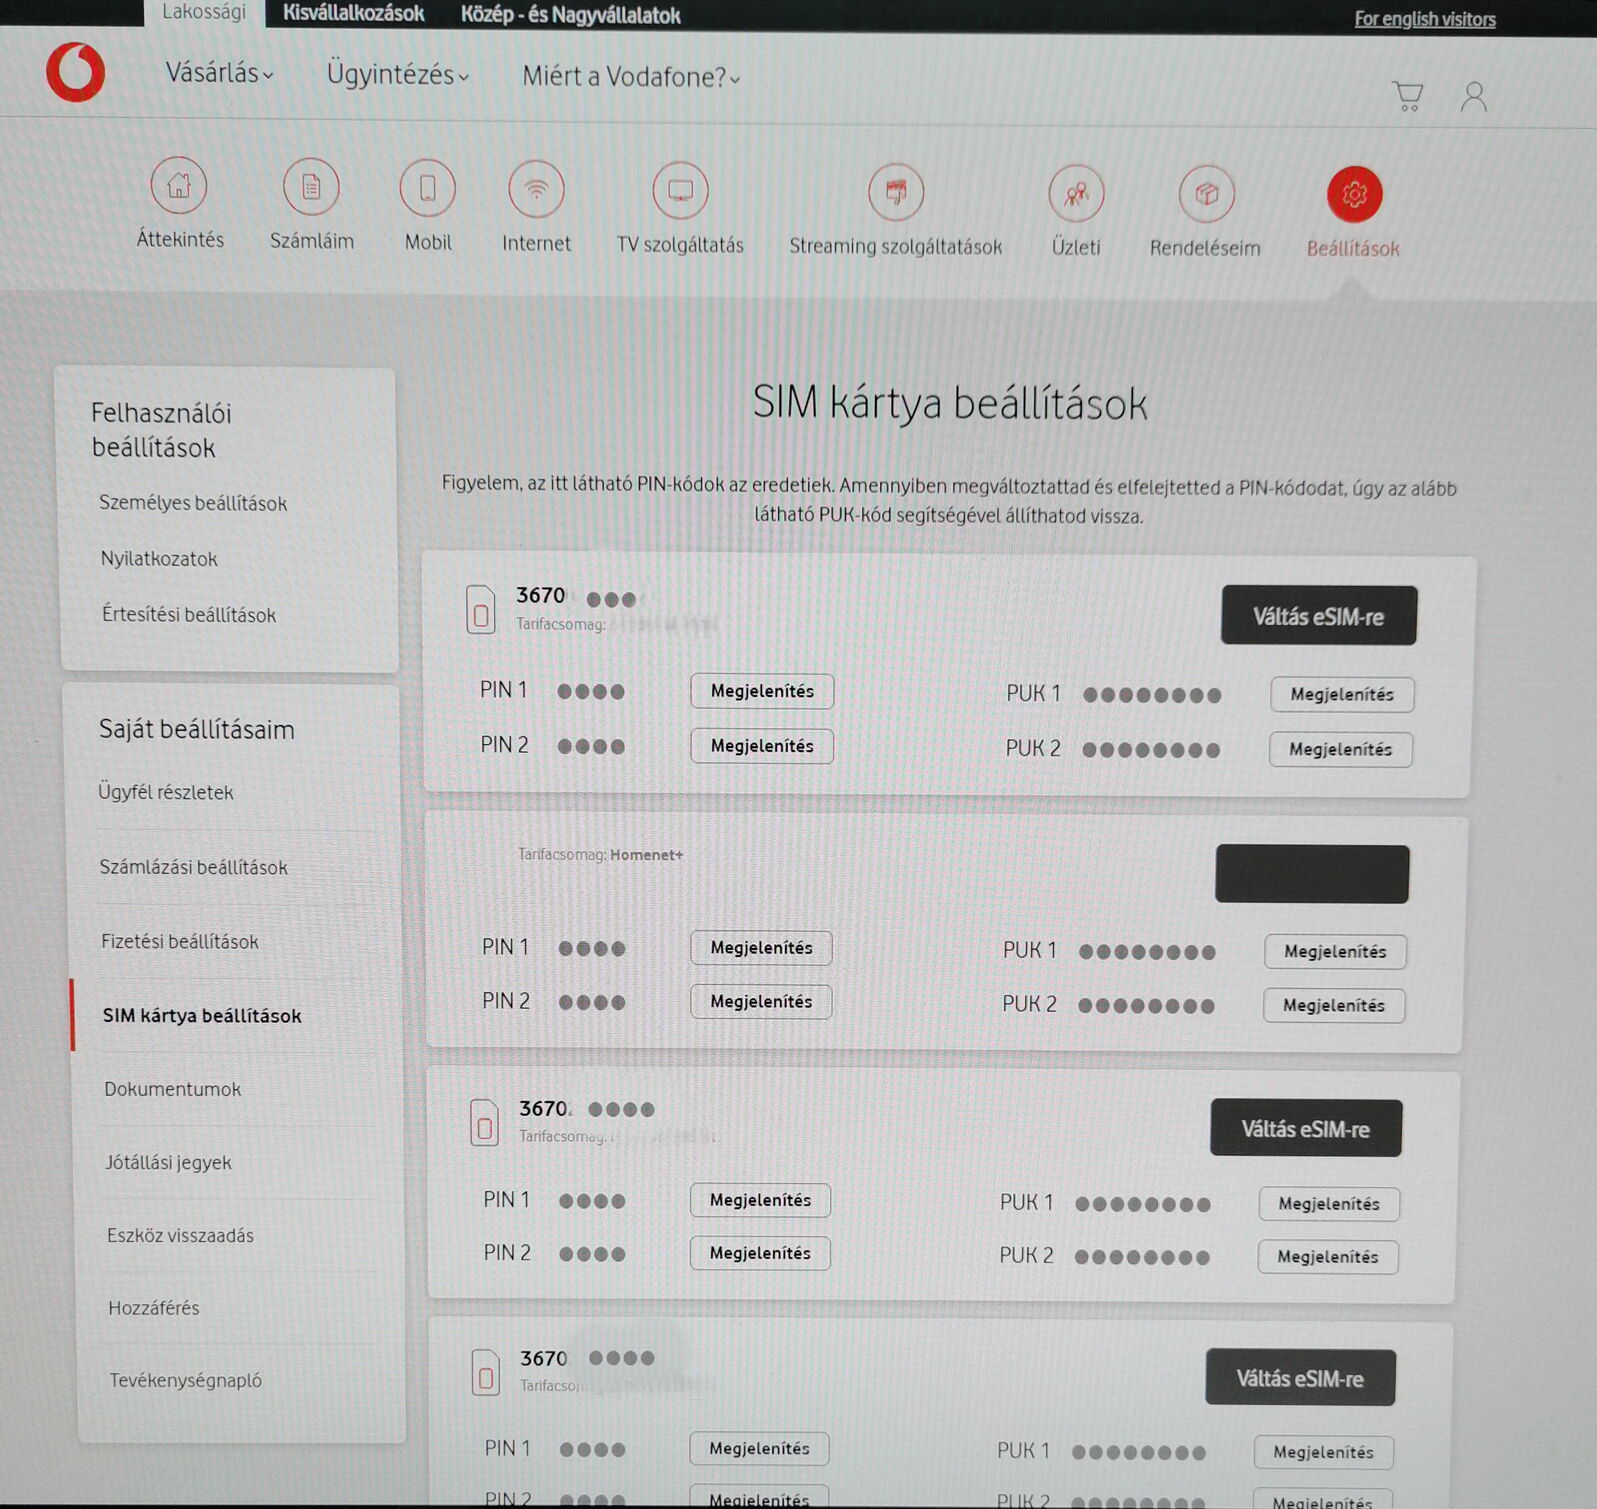Open Streaming szolgáltatások icon
The image size is (1597, 1509).
click(896, 192)
